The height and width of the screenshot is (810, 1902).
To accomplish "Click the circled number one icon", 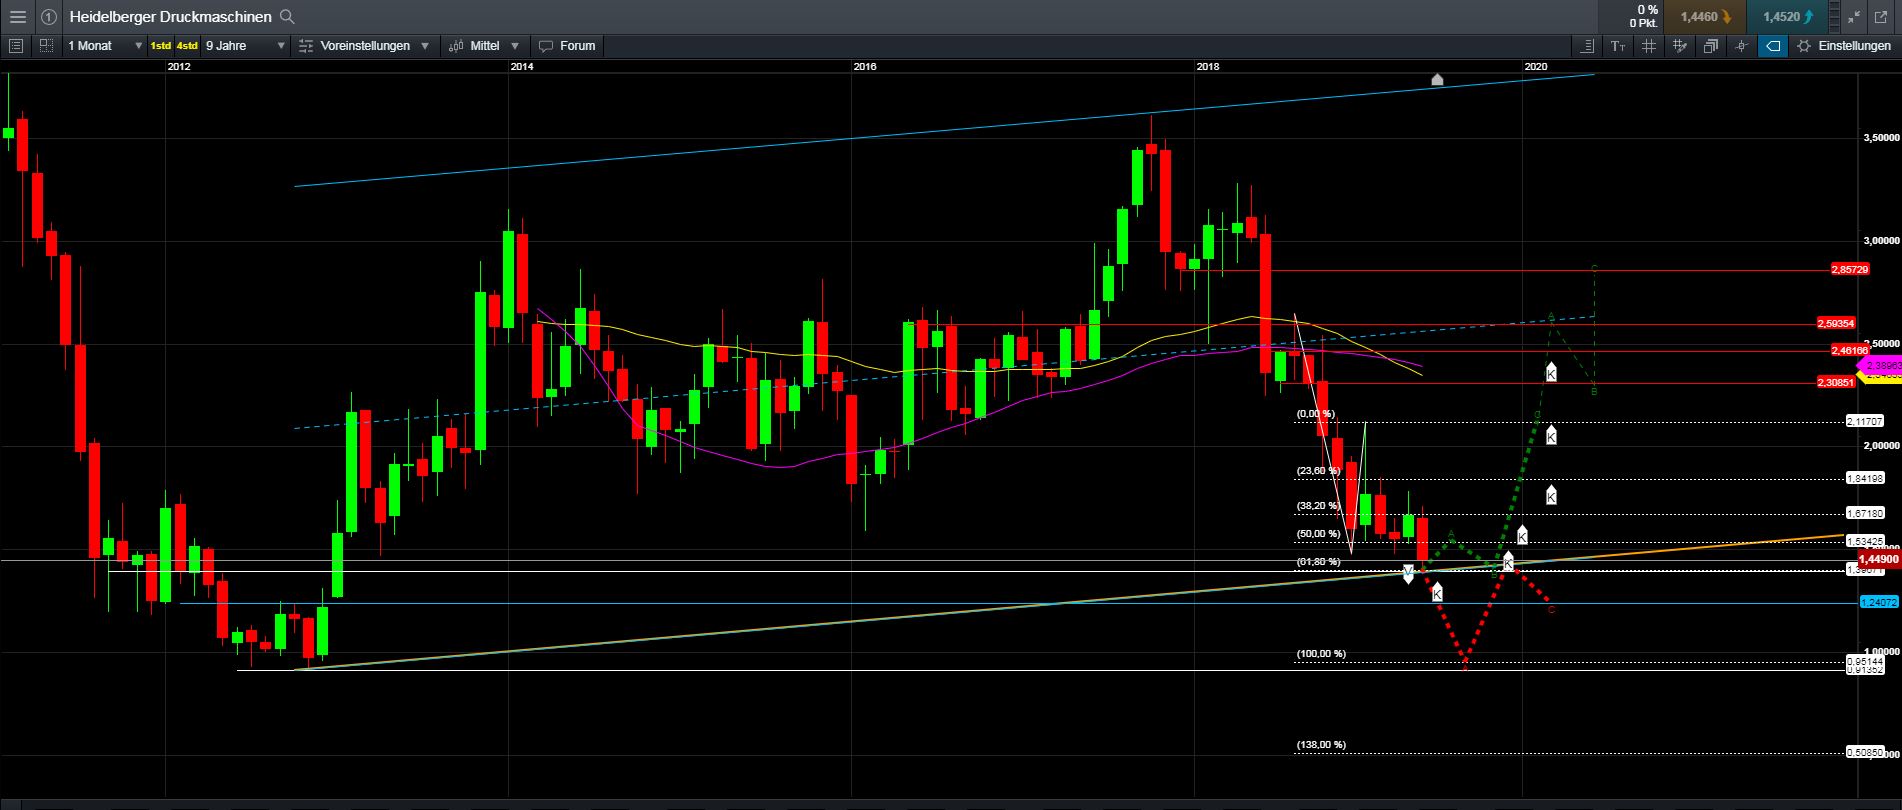I will click(48, 16).
